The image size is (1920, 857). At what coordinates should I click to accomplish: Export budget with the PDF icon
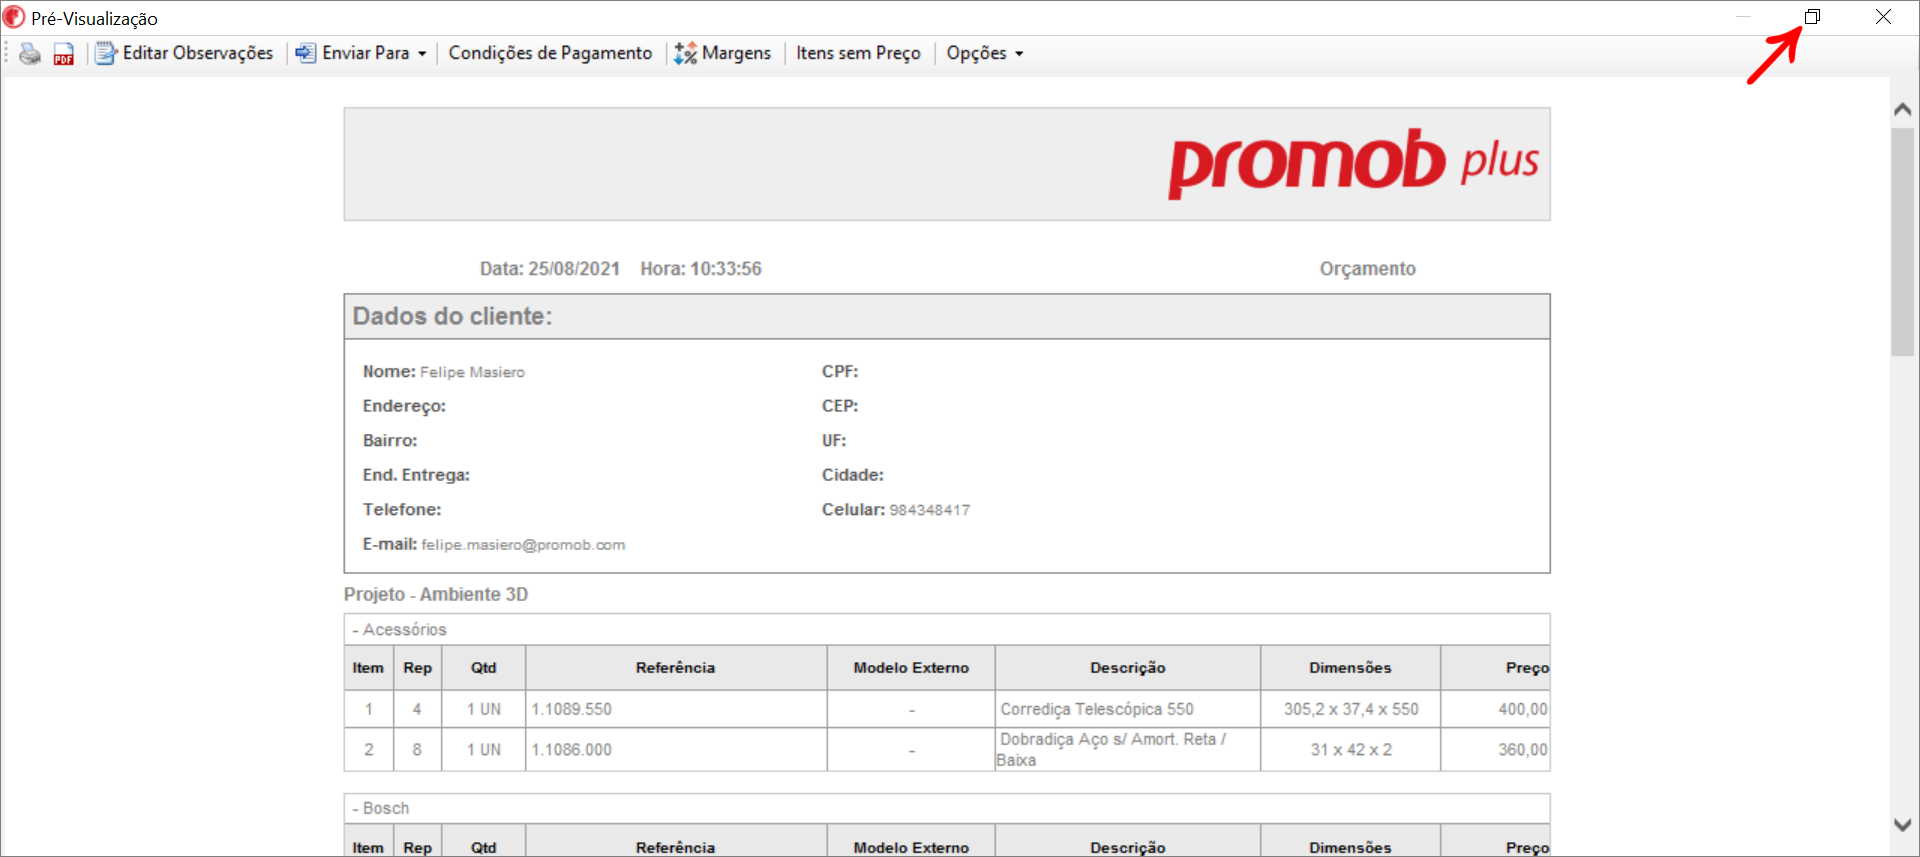(64, 54)
